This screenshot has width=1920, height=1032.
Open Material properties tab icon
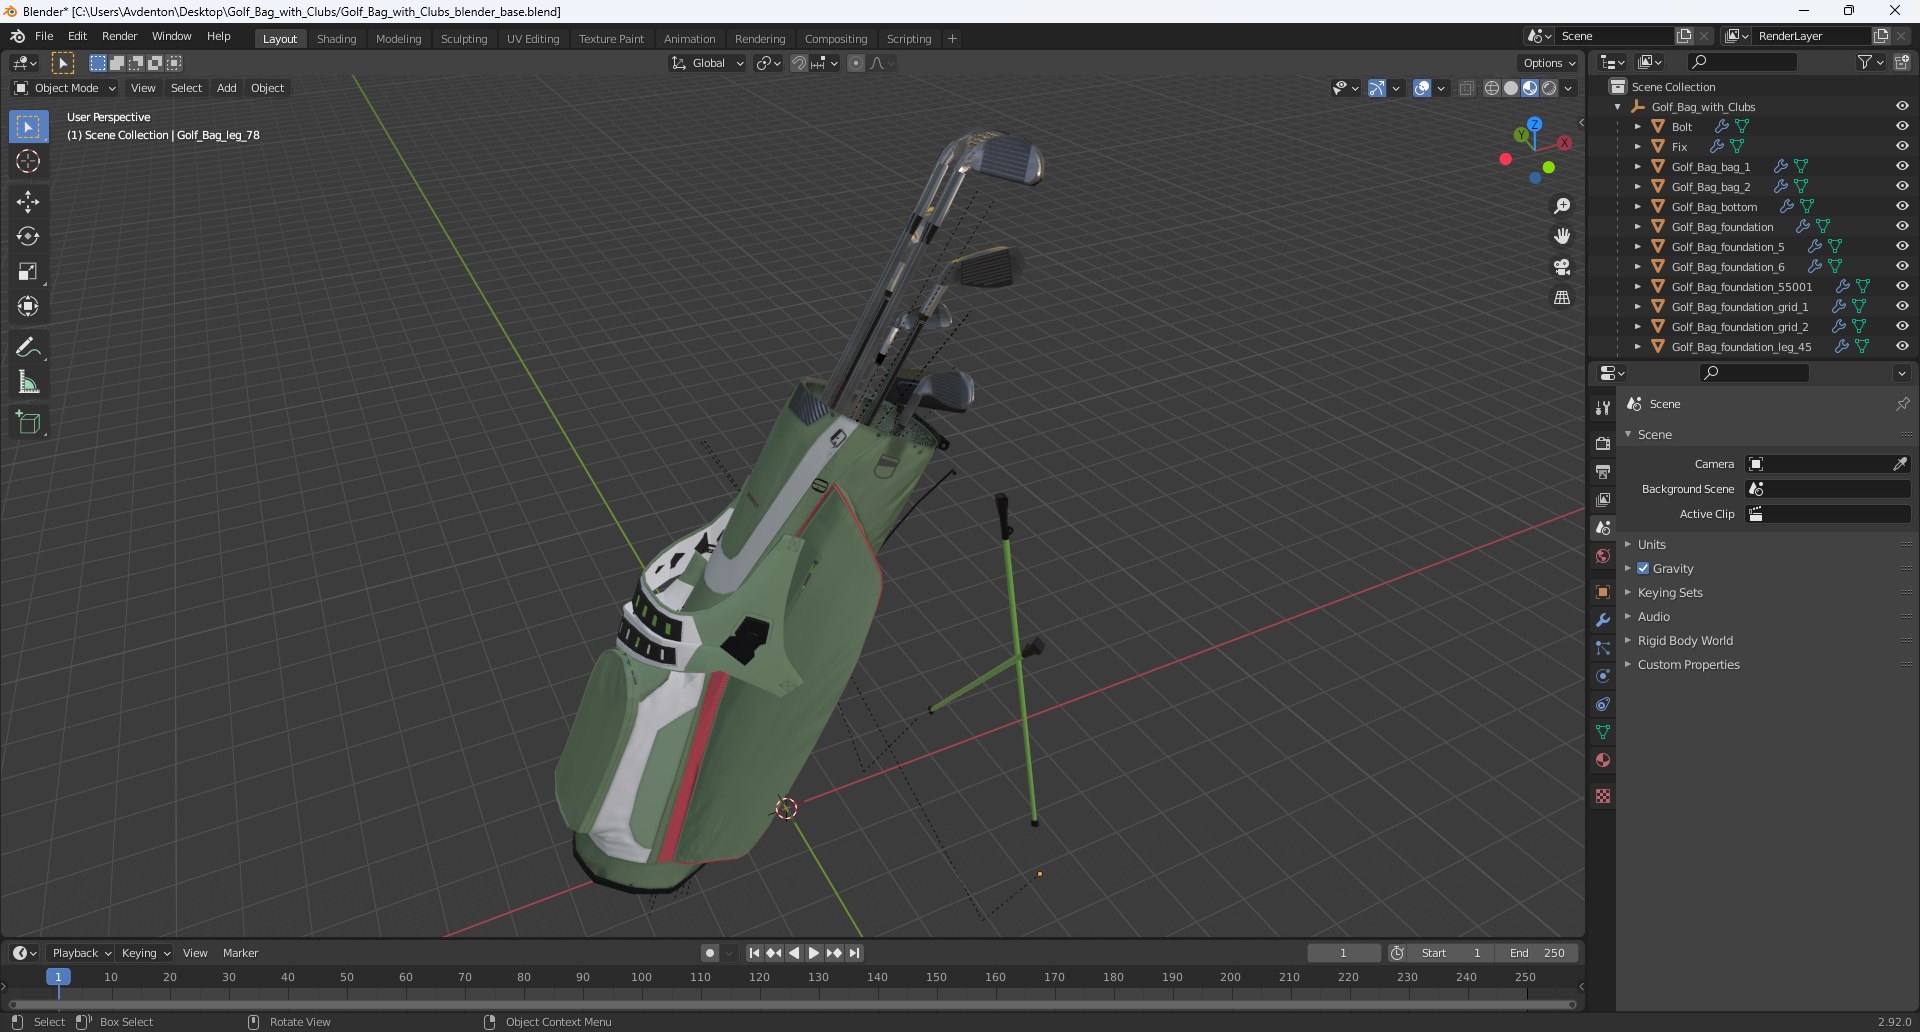[1603, 760]
